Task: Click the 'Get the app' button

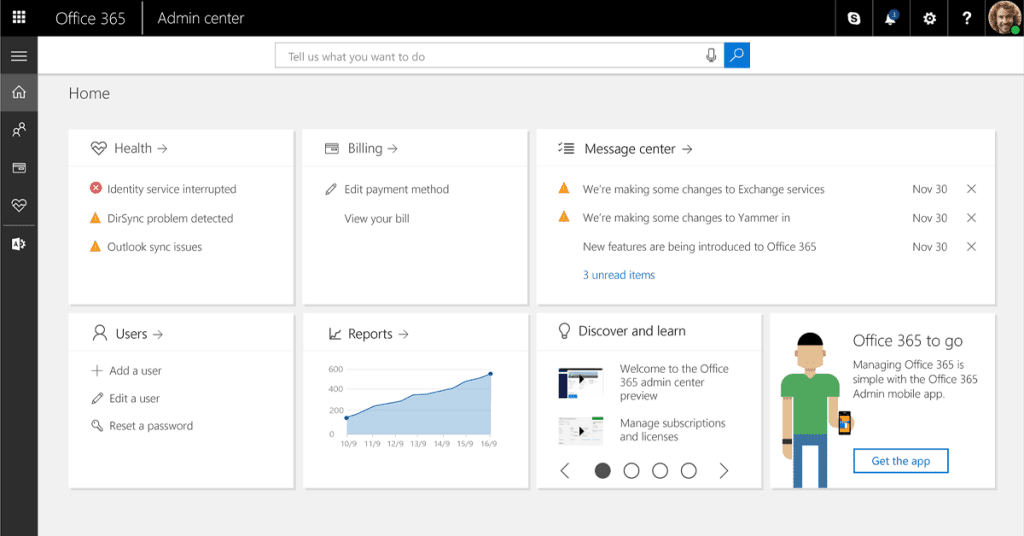Action: tap(901, 461)
